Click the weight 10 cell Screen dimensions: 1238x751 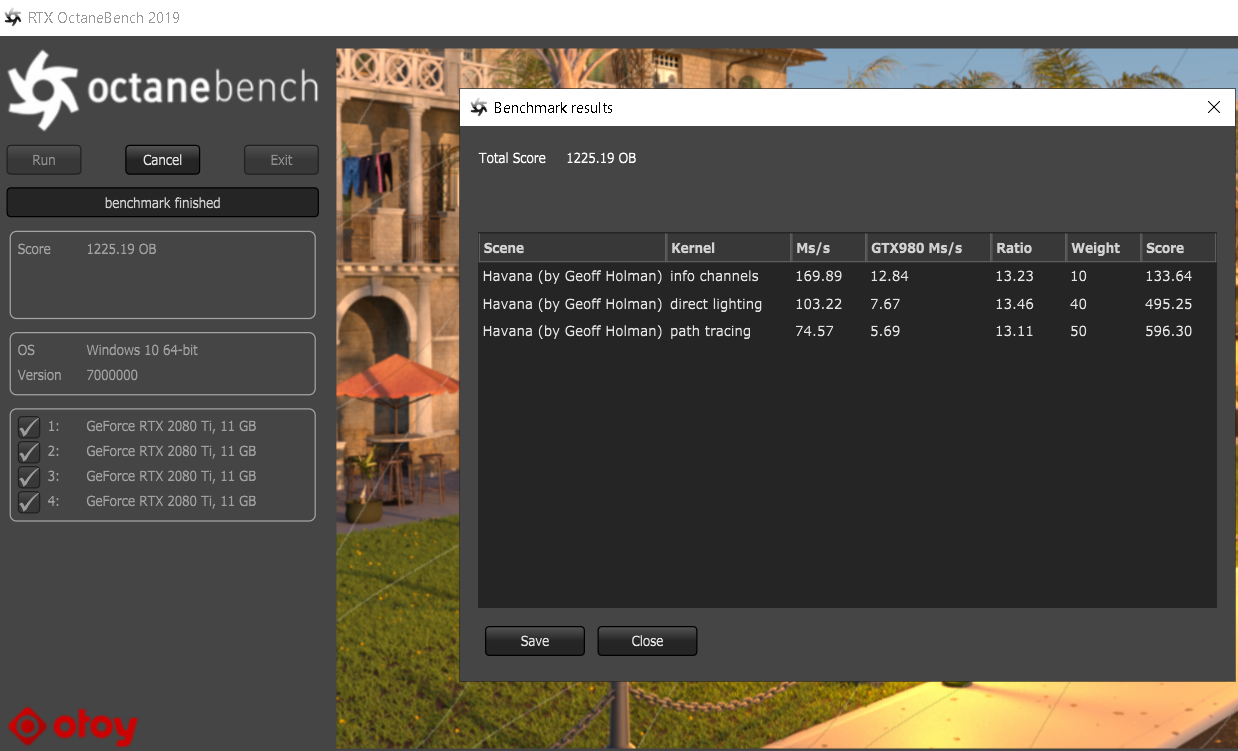coord(1078,276)
